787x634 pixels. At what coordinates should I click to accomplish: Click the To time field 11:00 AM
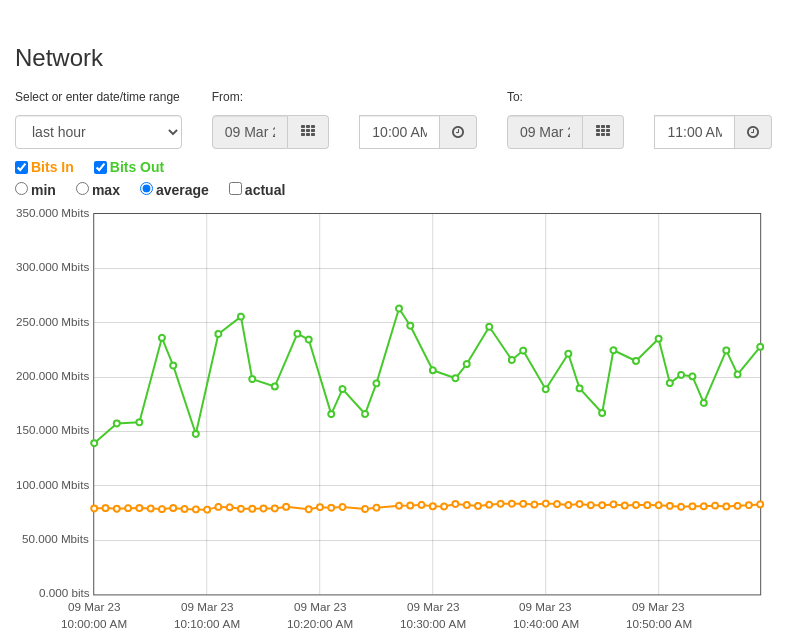click(695, 132)
